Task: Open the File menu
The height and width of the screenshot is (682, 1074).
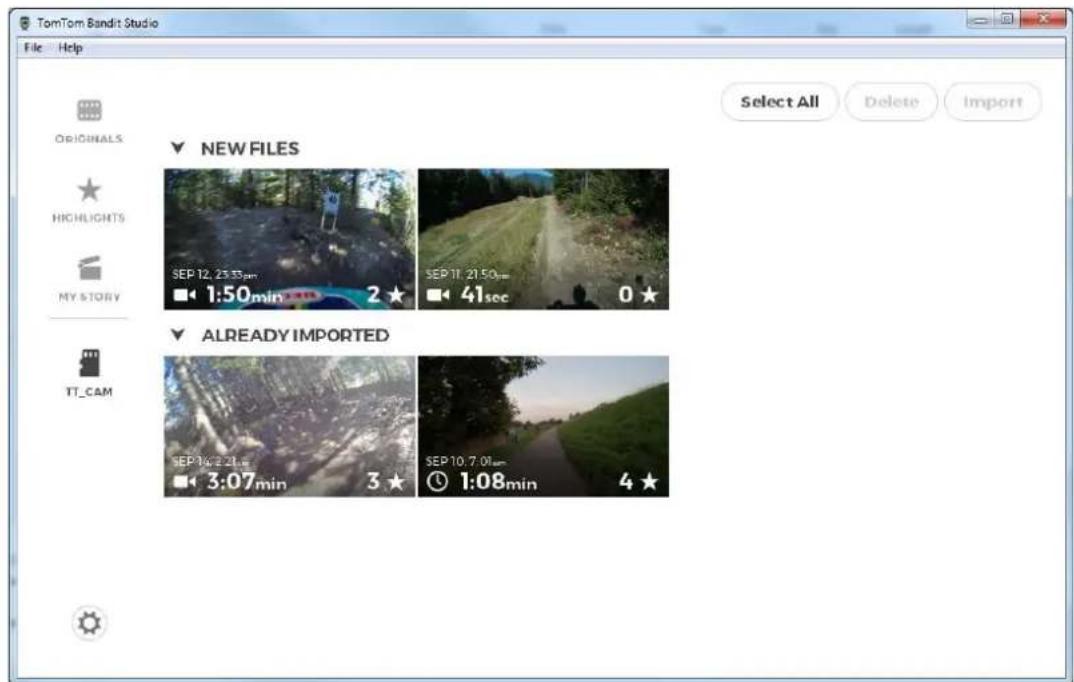Action: pos(33,47)
